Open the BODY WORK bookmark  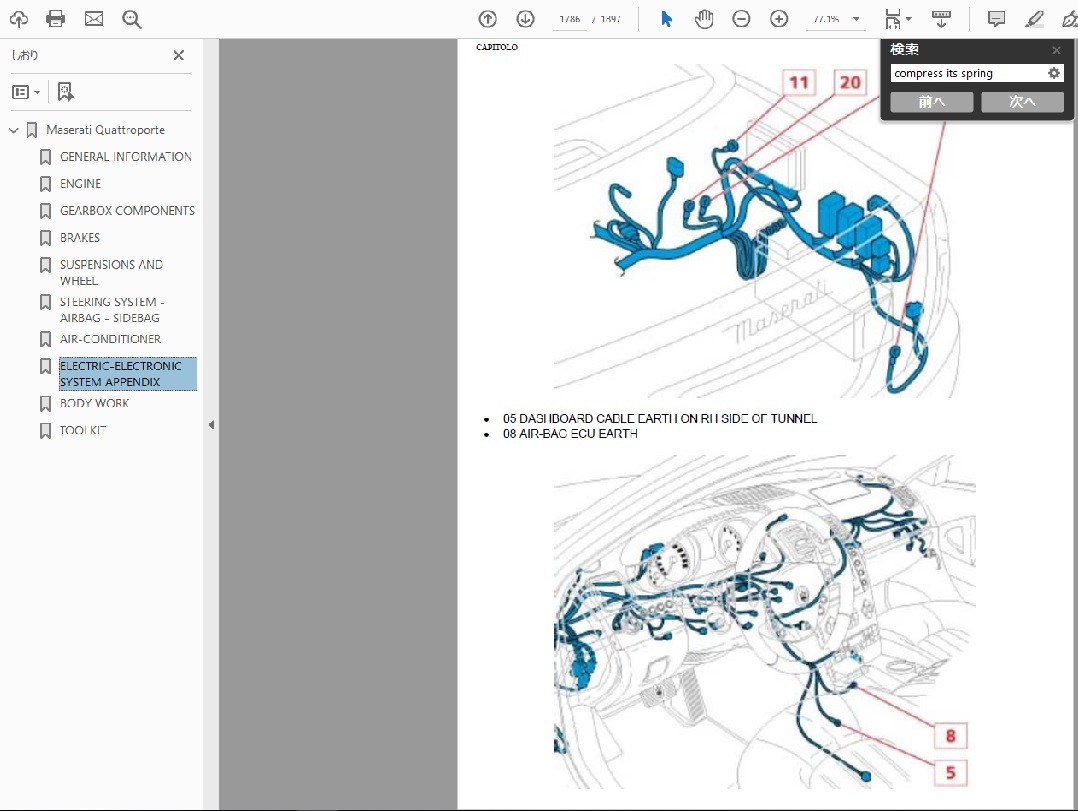click(94, 403)
